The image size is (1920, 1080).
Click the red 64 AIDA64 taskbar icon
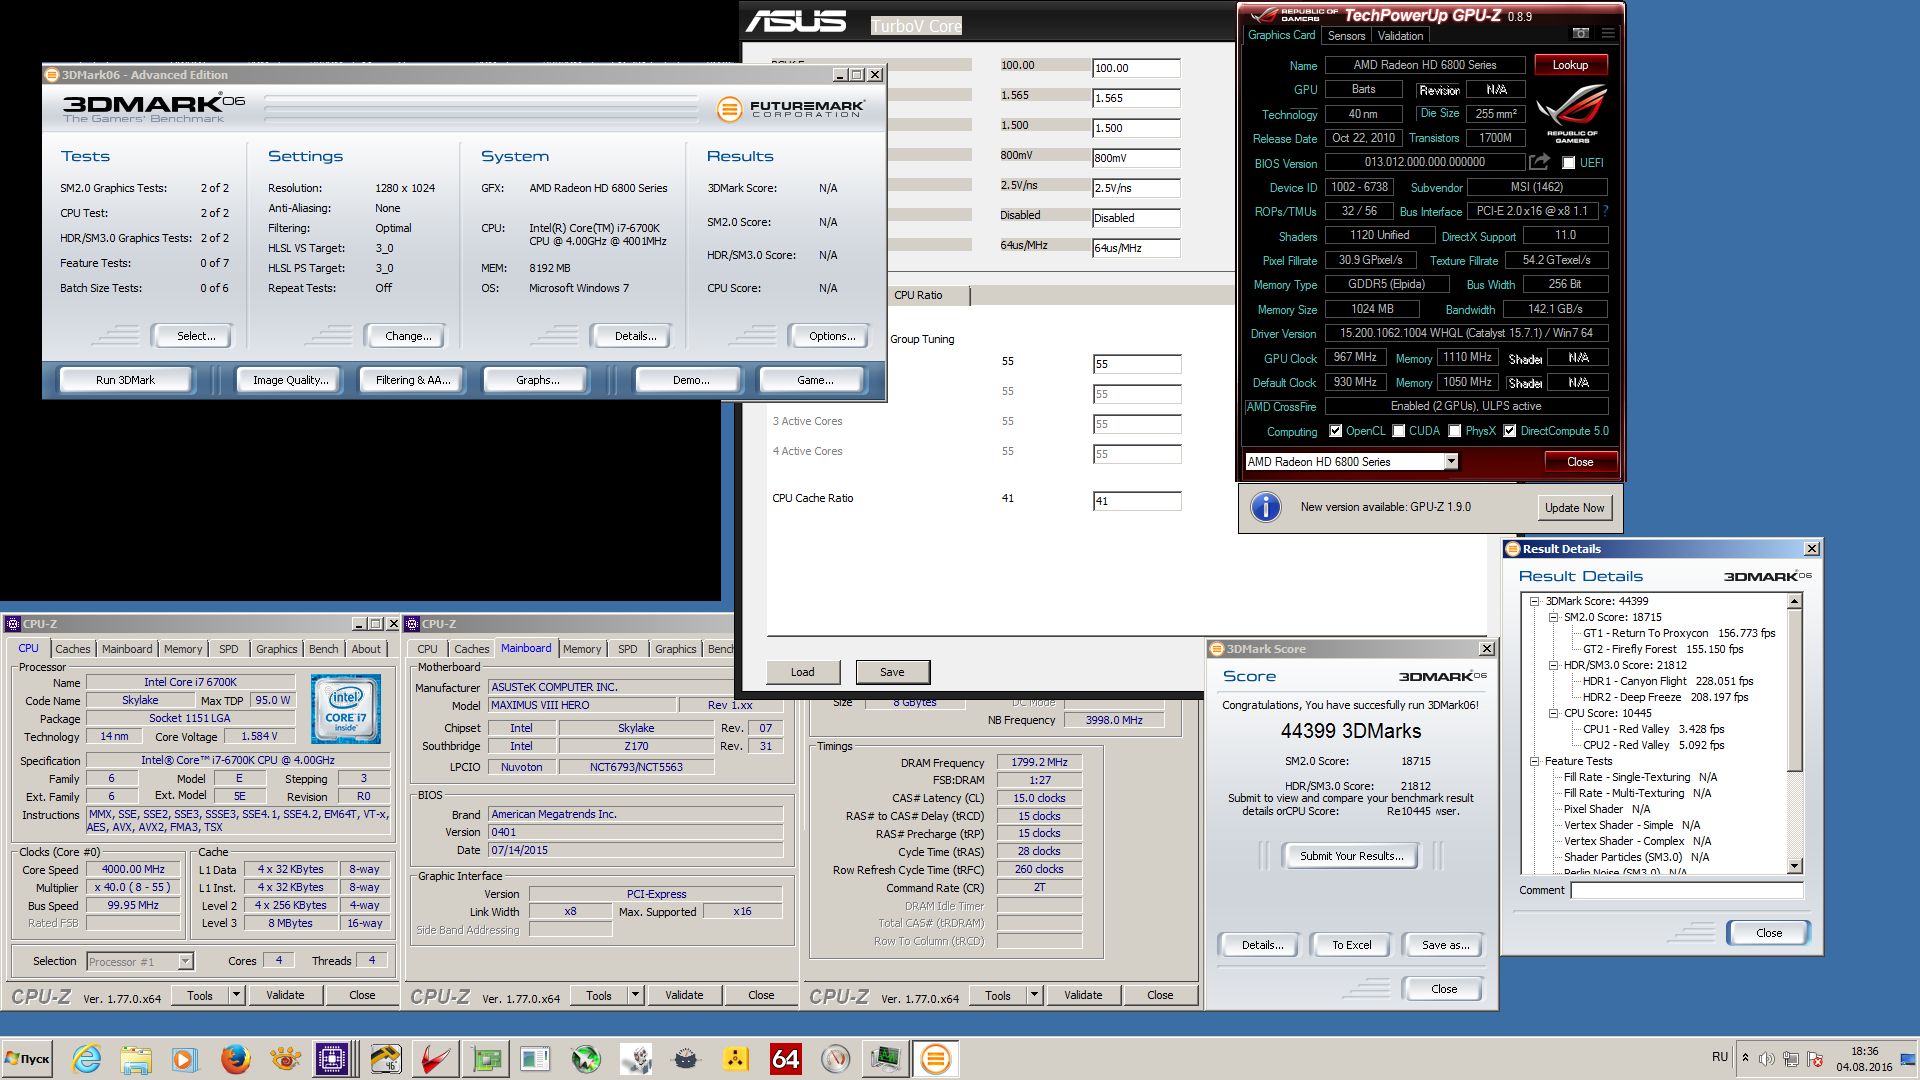pos(785,1058)
